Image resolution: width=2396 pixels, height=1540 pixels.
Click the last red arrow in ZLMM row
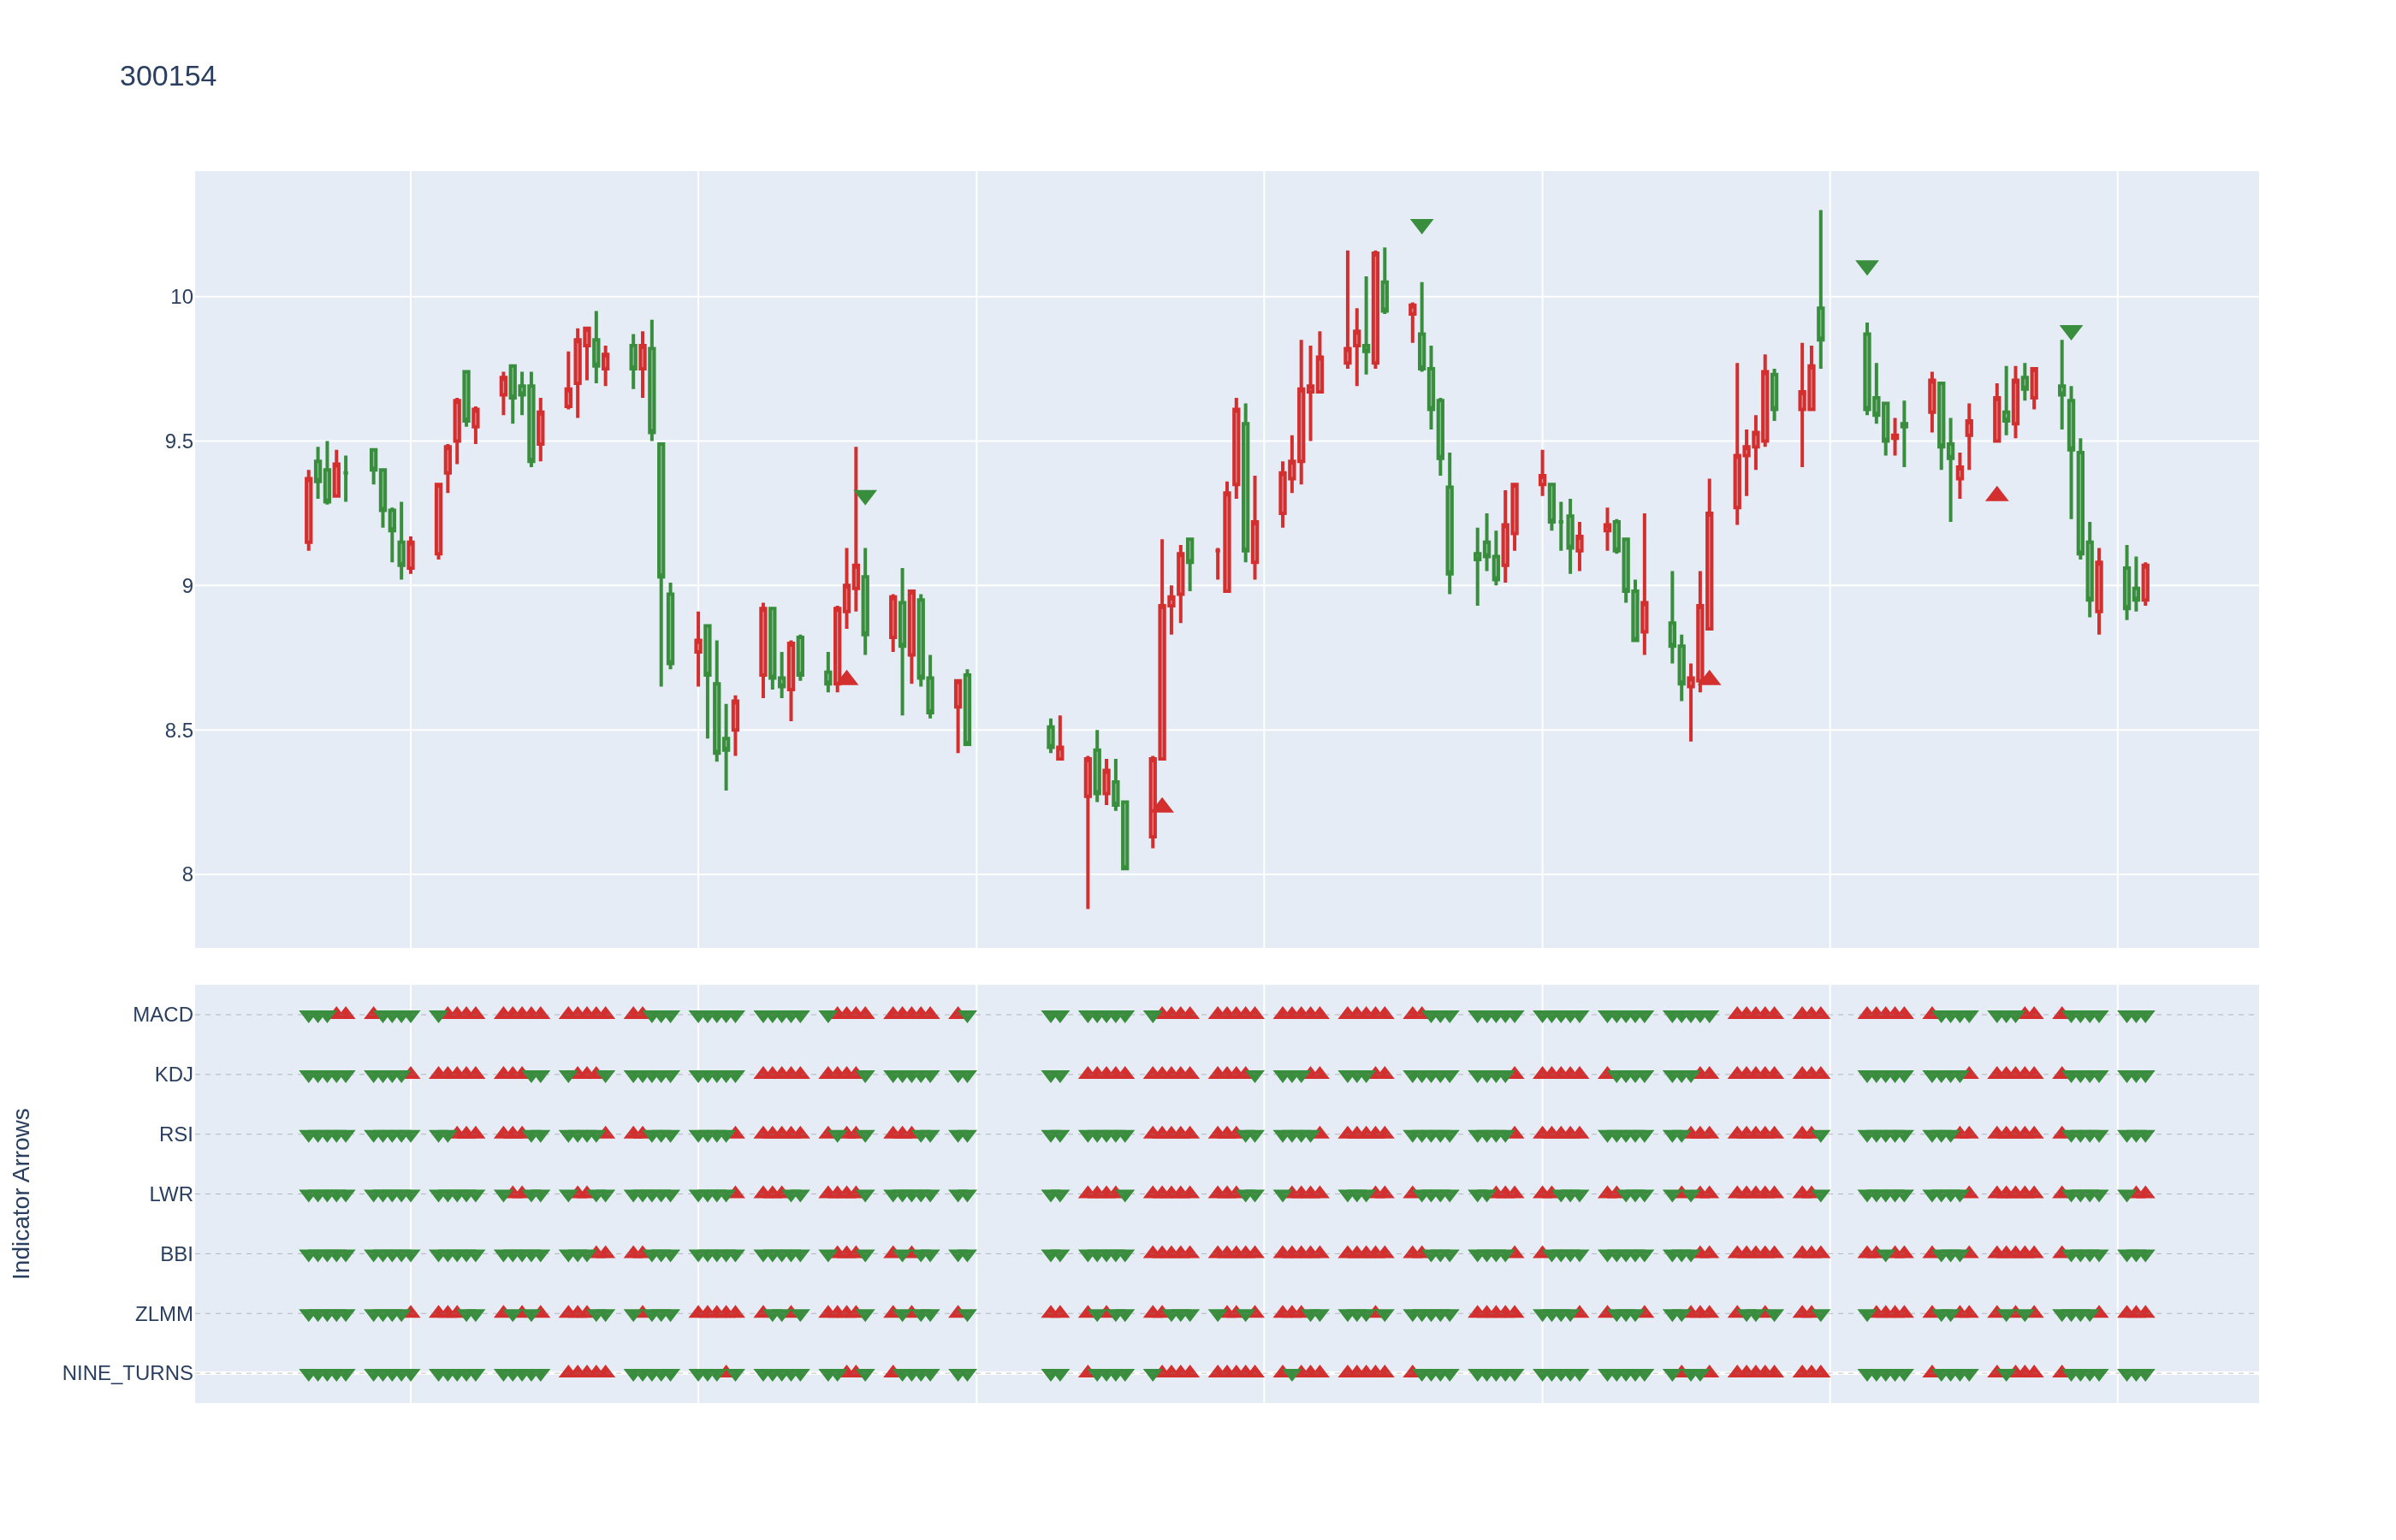[x=2146, y=1311]
